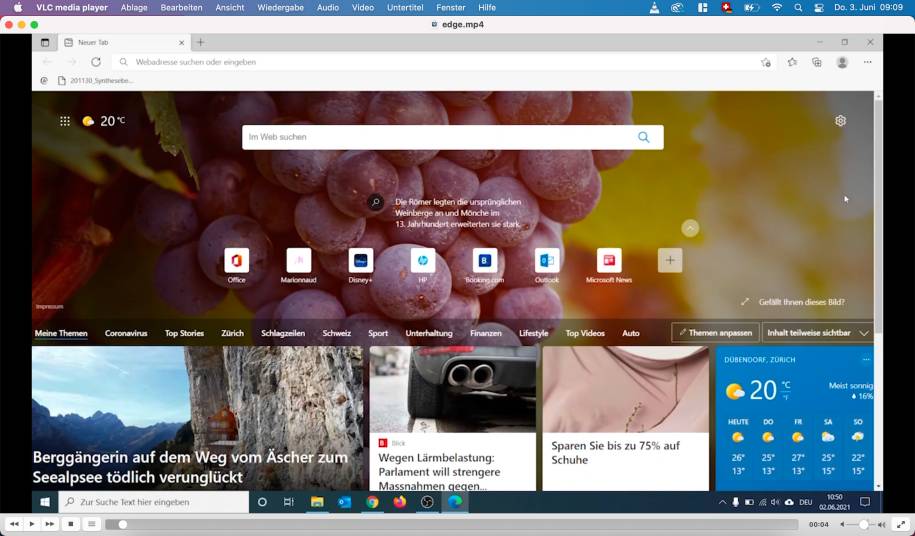Image resolution: width=915 pixels, height=536 pixels.
Task: Add a new browser tab
Action: point(200,42)
